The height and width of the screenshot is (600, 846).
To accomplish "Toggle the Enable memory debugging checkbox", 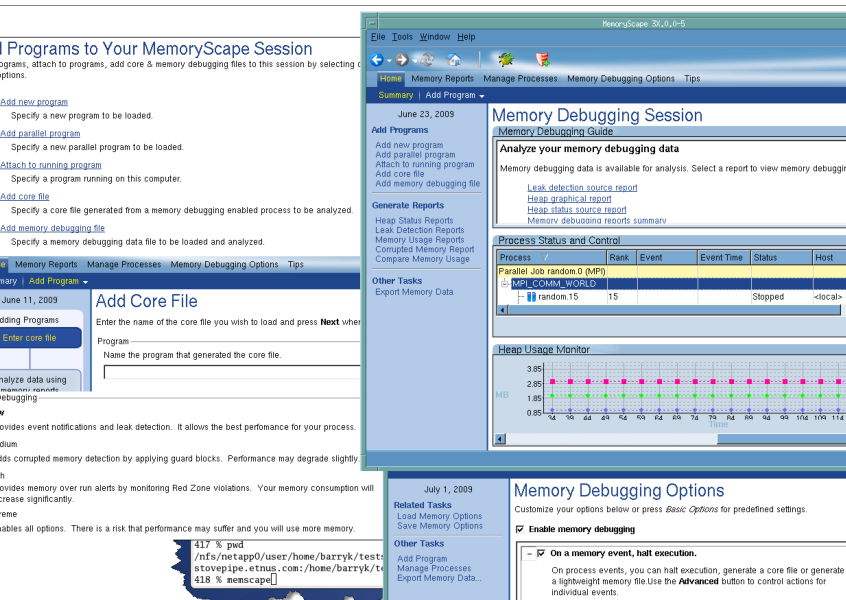I will [520, 529].
